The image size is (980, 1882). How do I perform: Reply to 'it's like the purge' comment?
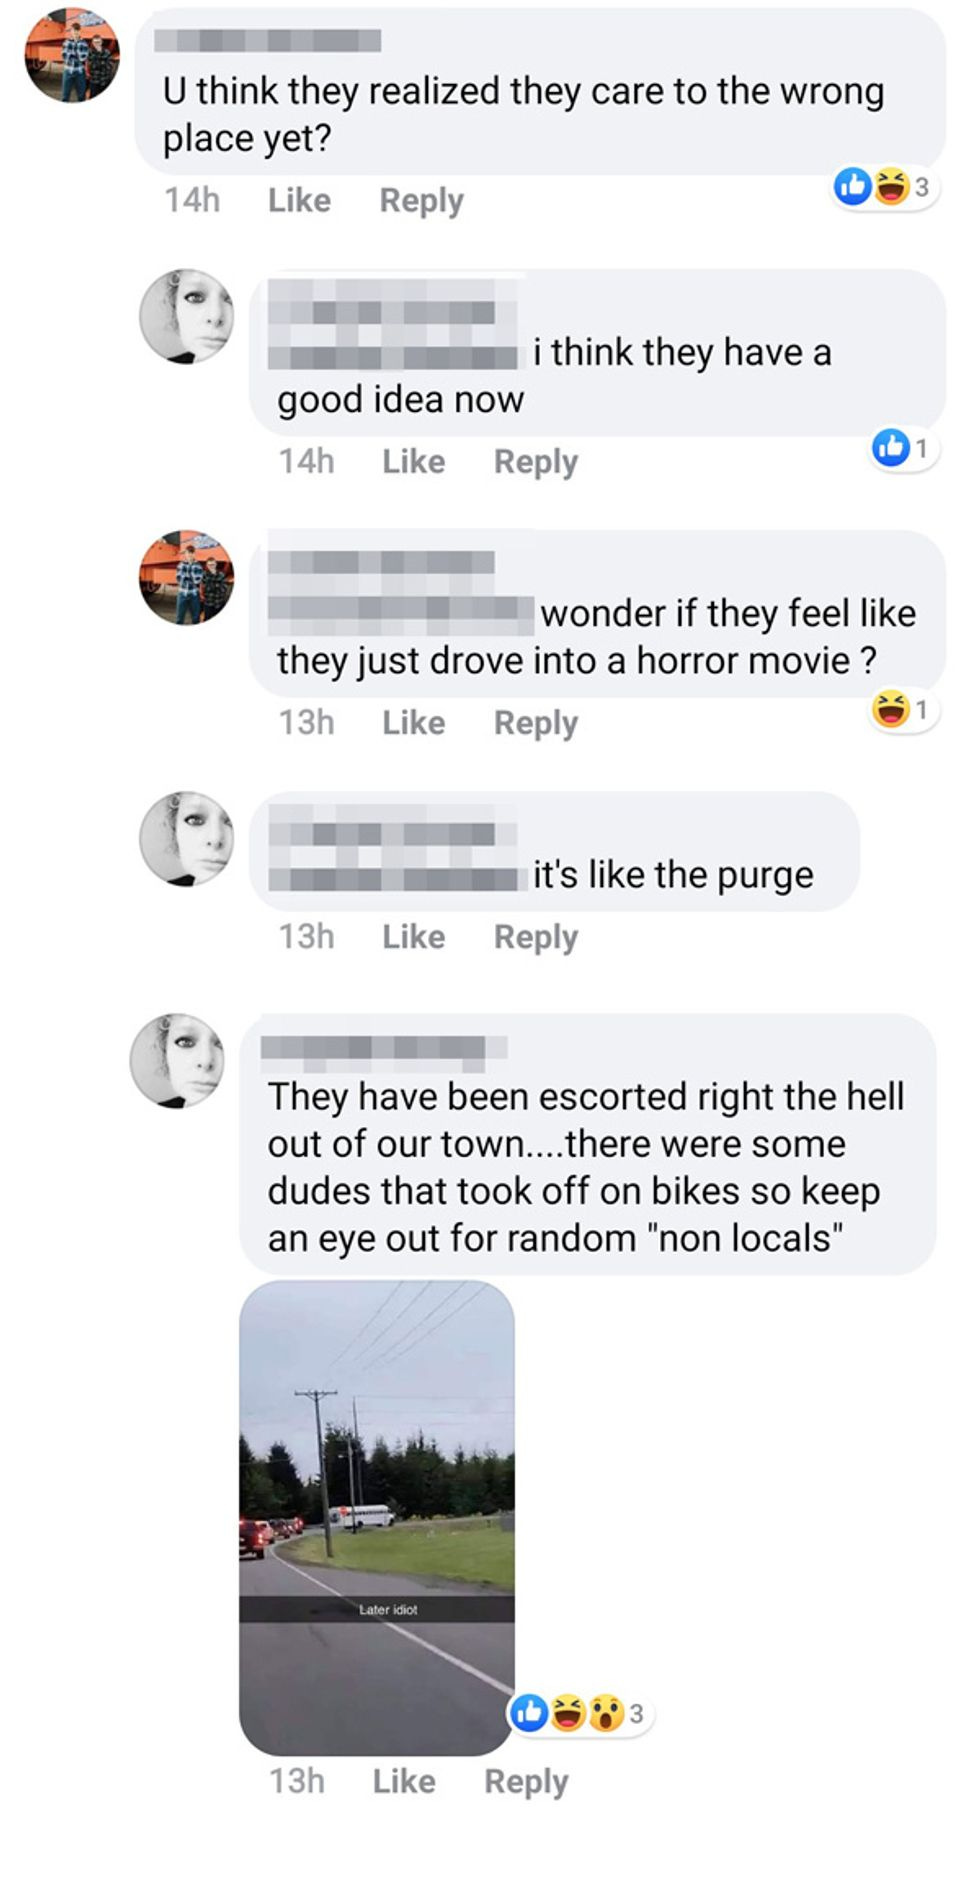[536, 937]
